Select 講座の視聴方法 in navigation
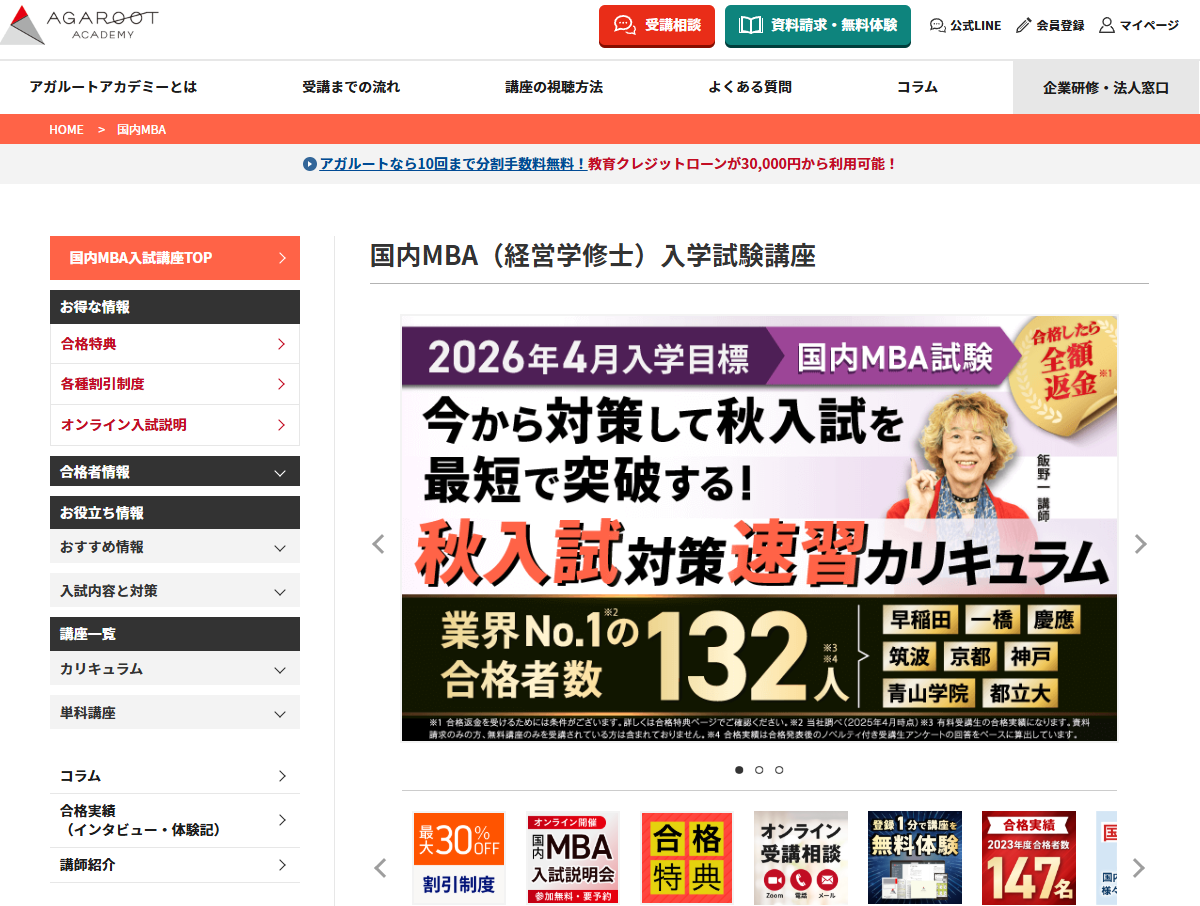Screen dimensions: 1200x906 click(554, 87)
